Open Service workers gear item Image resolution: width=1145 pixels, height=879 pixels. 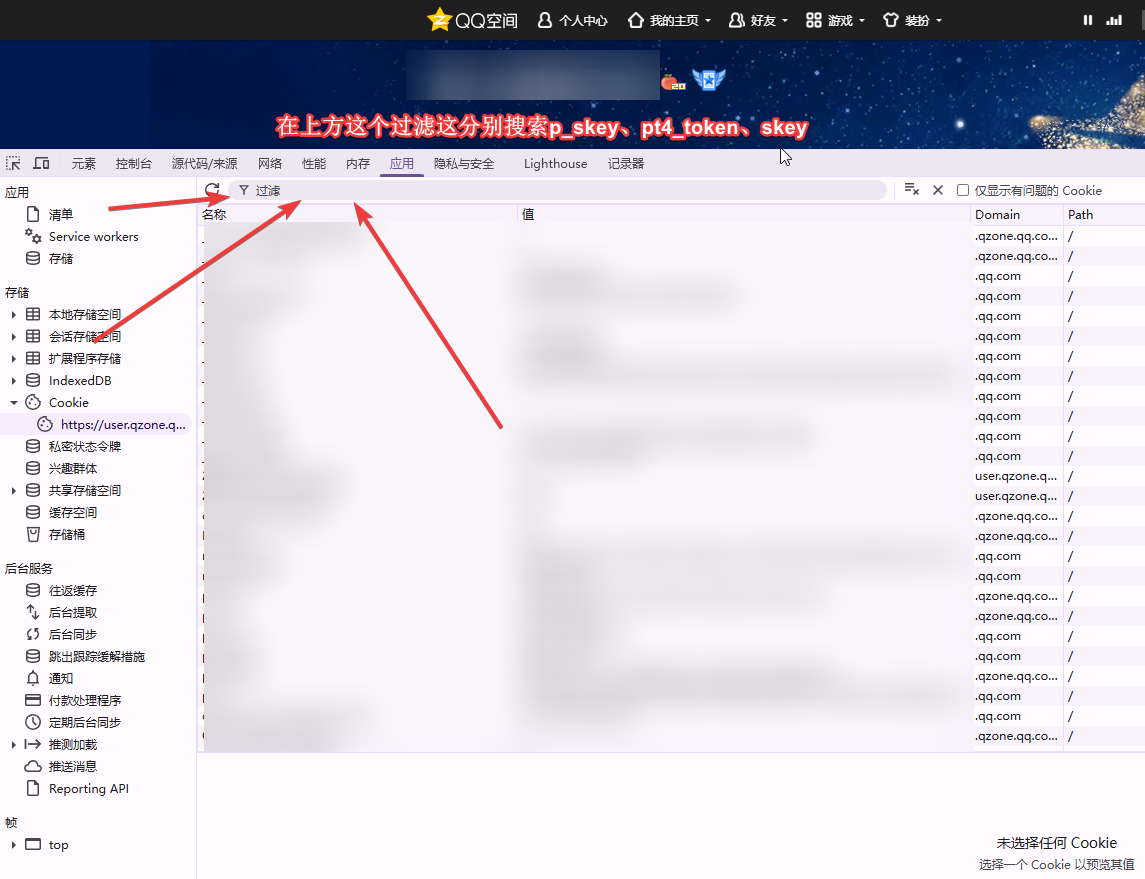pyautogui.click(x=93, y=237)
